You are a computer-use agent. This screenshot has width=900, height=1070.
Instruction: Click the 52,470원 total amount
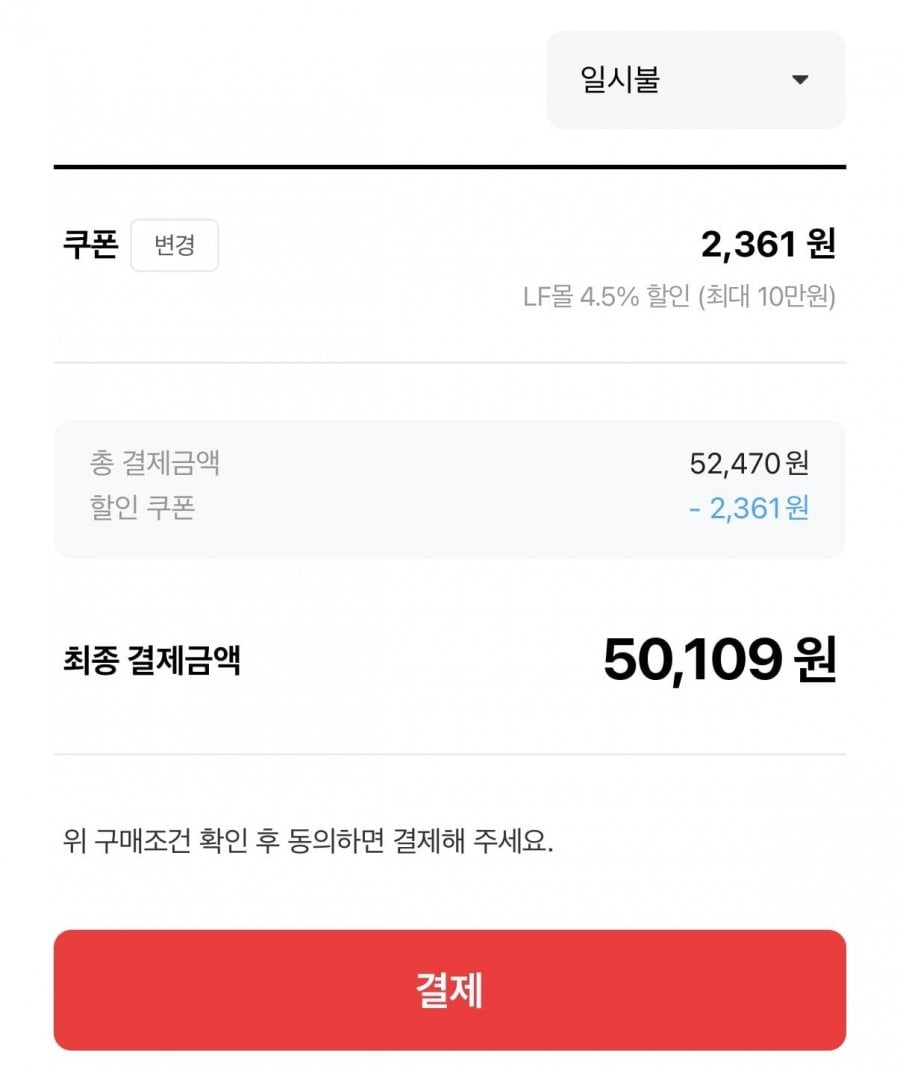coord(749,463)
